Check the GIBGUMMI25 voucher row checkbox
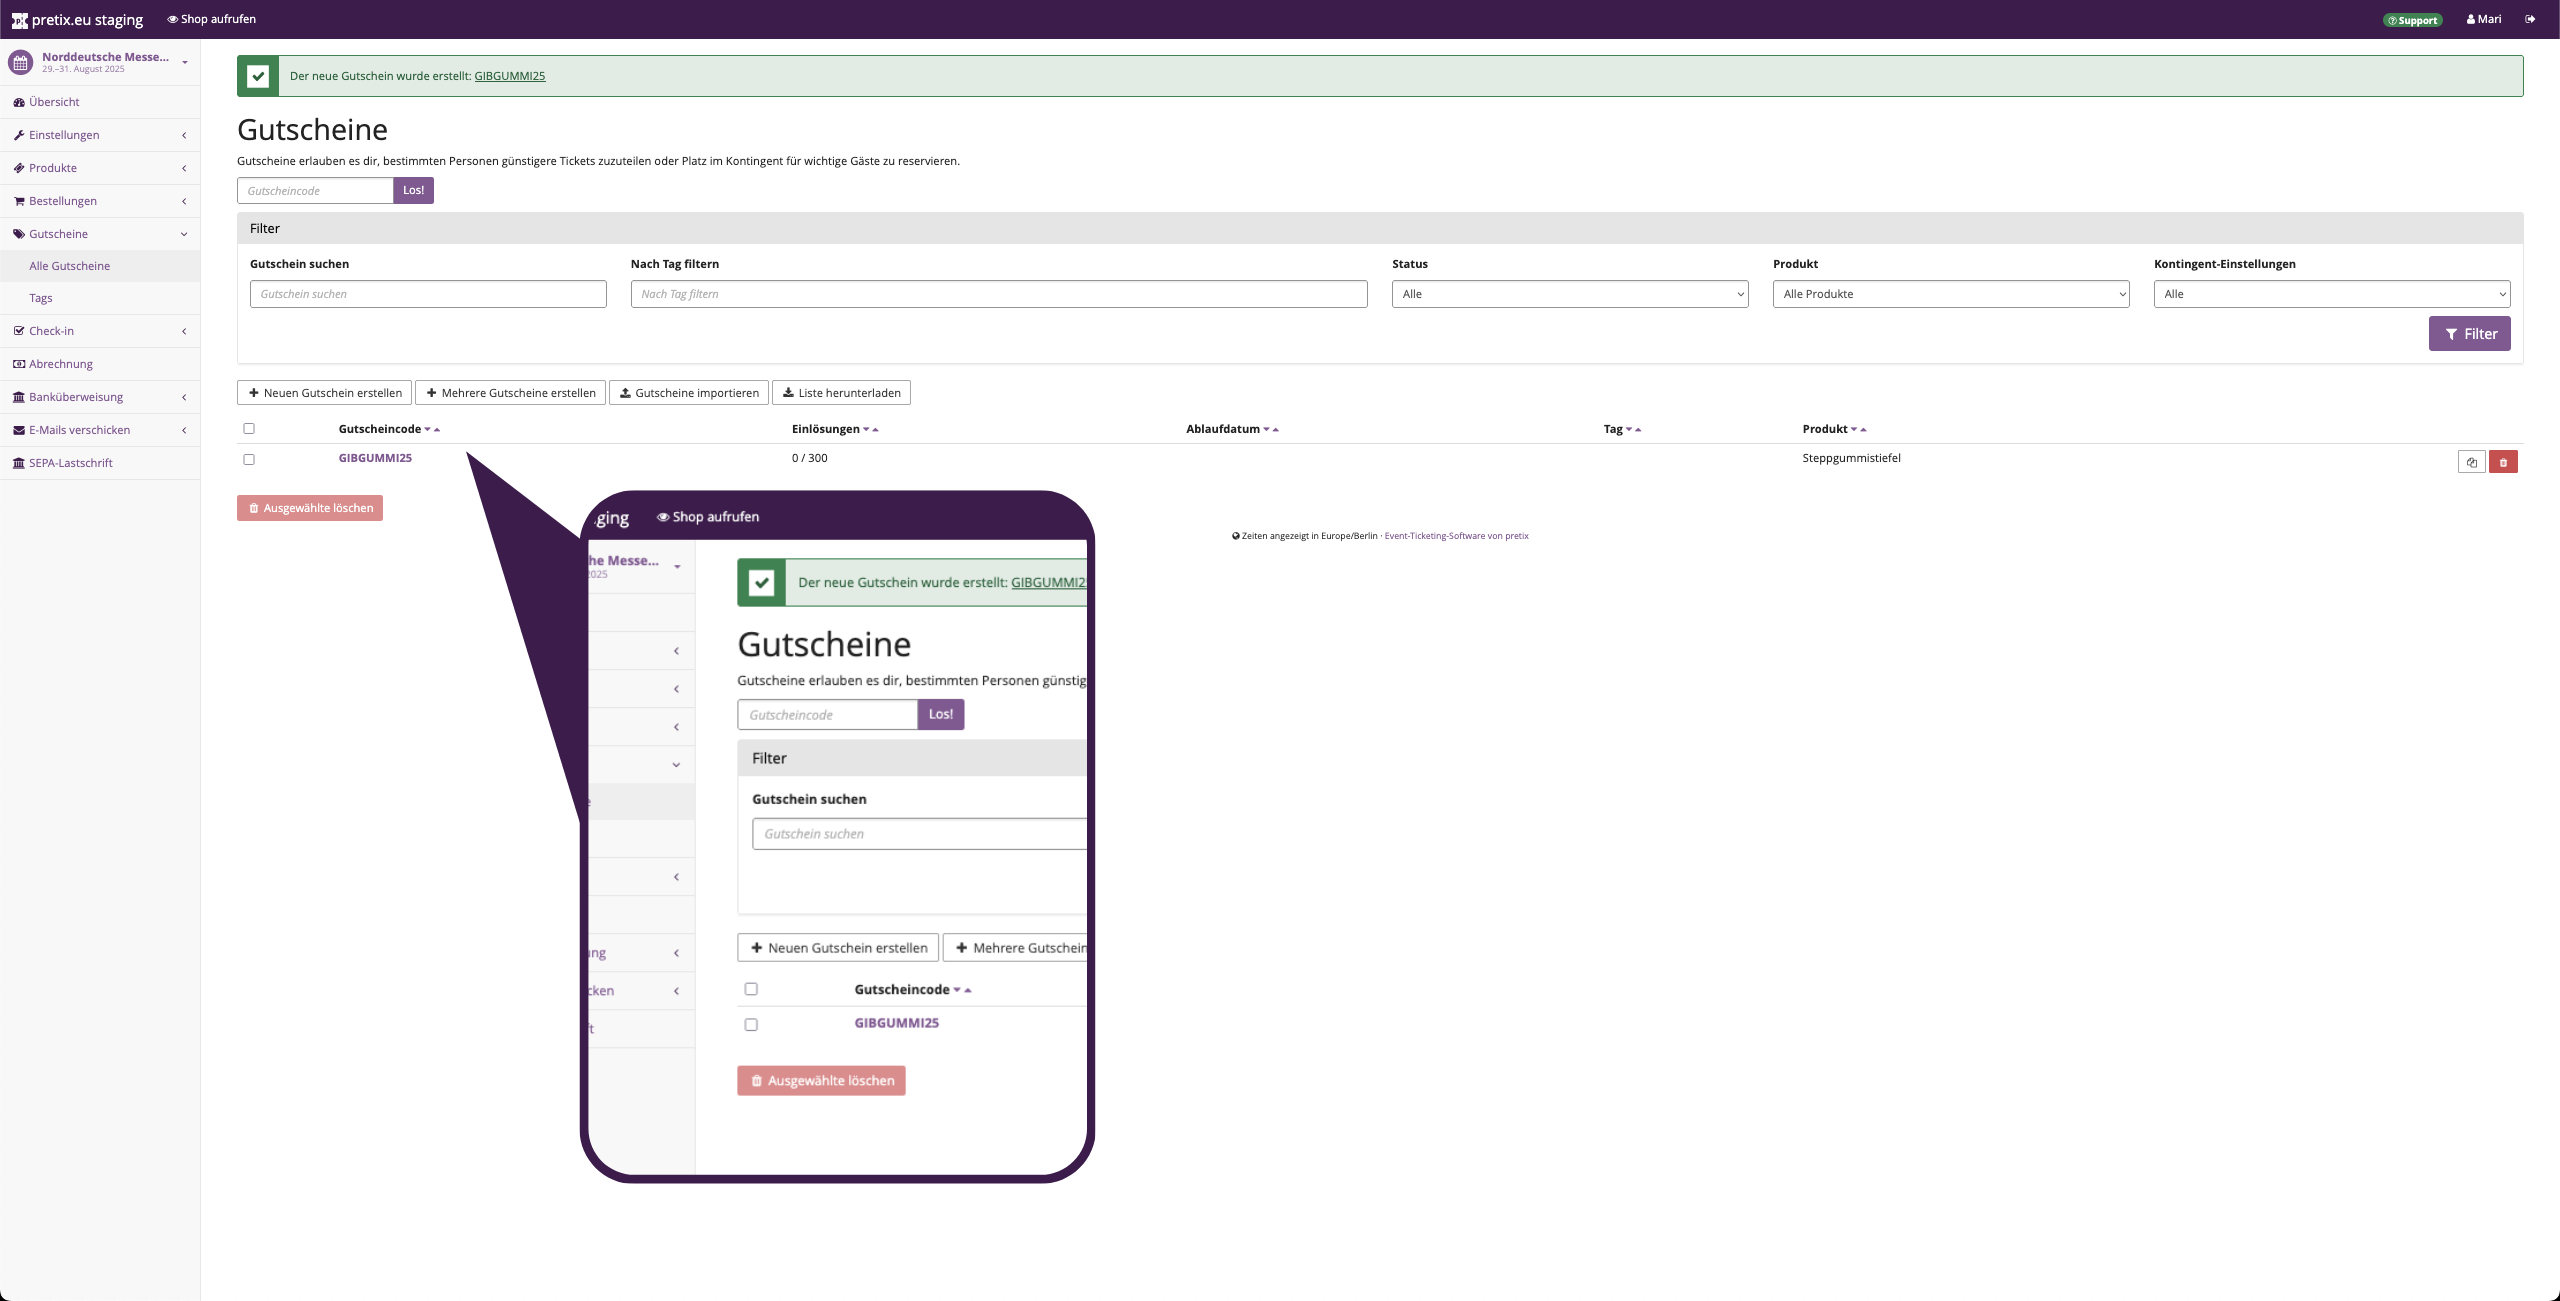 (x=249, y=460)
